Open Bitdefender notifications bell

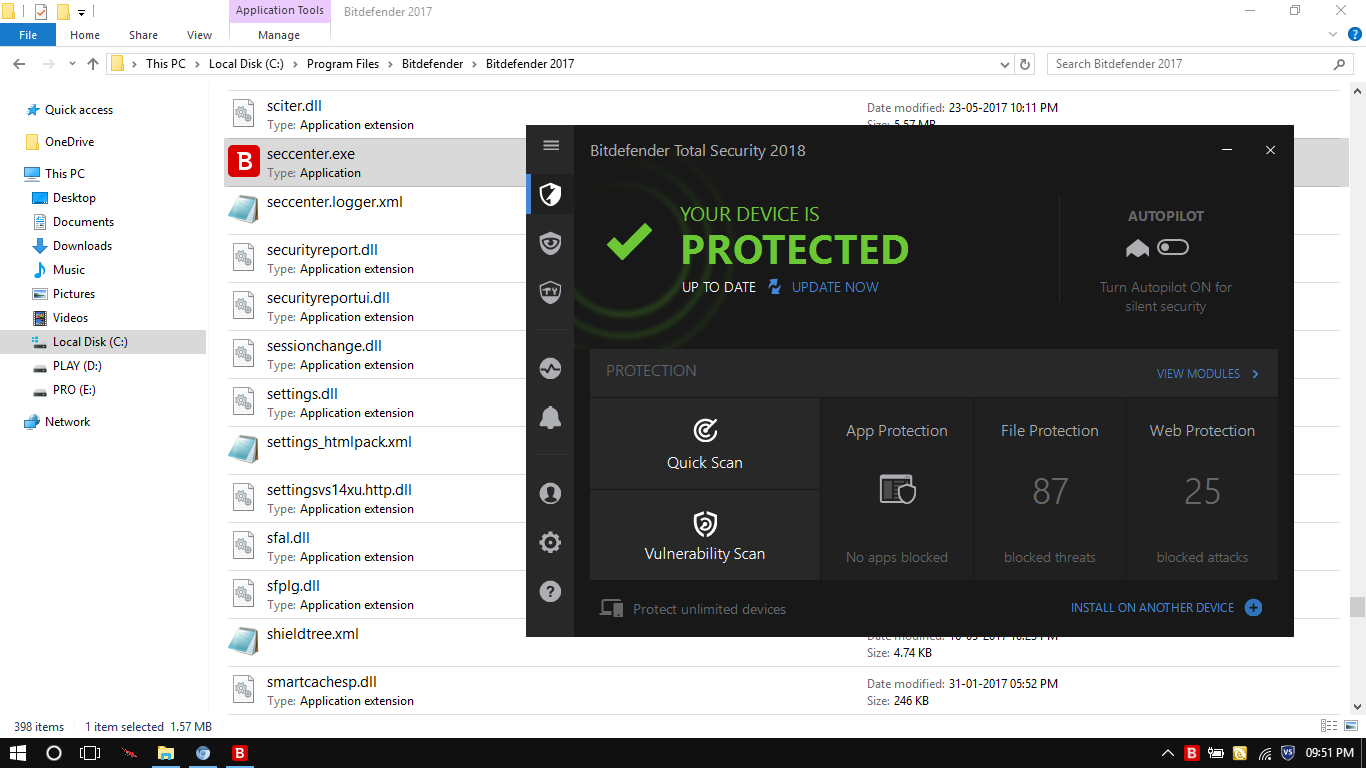coord(550,418)
